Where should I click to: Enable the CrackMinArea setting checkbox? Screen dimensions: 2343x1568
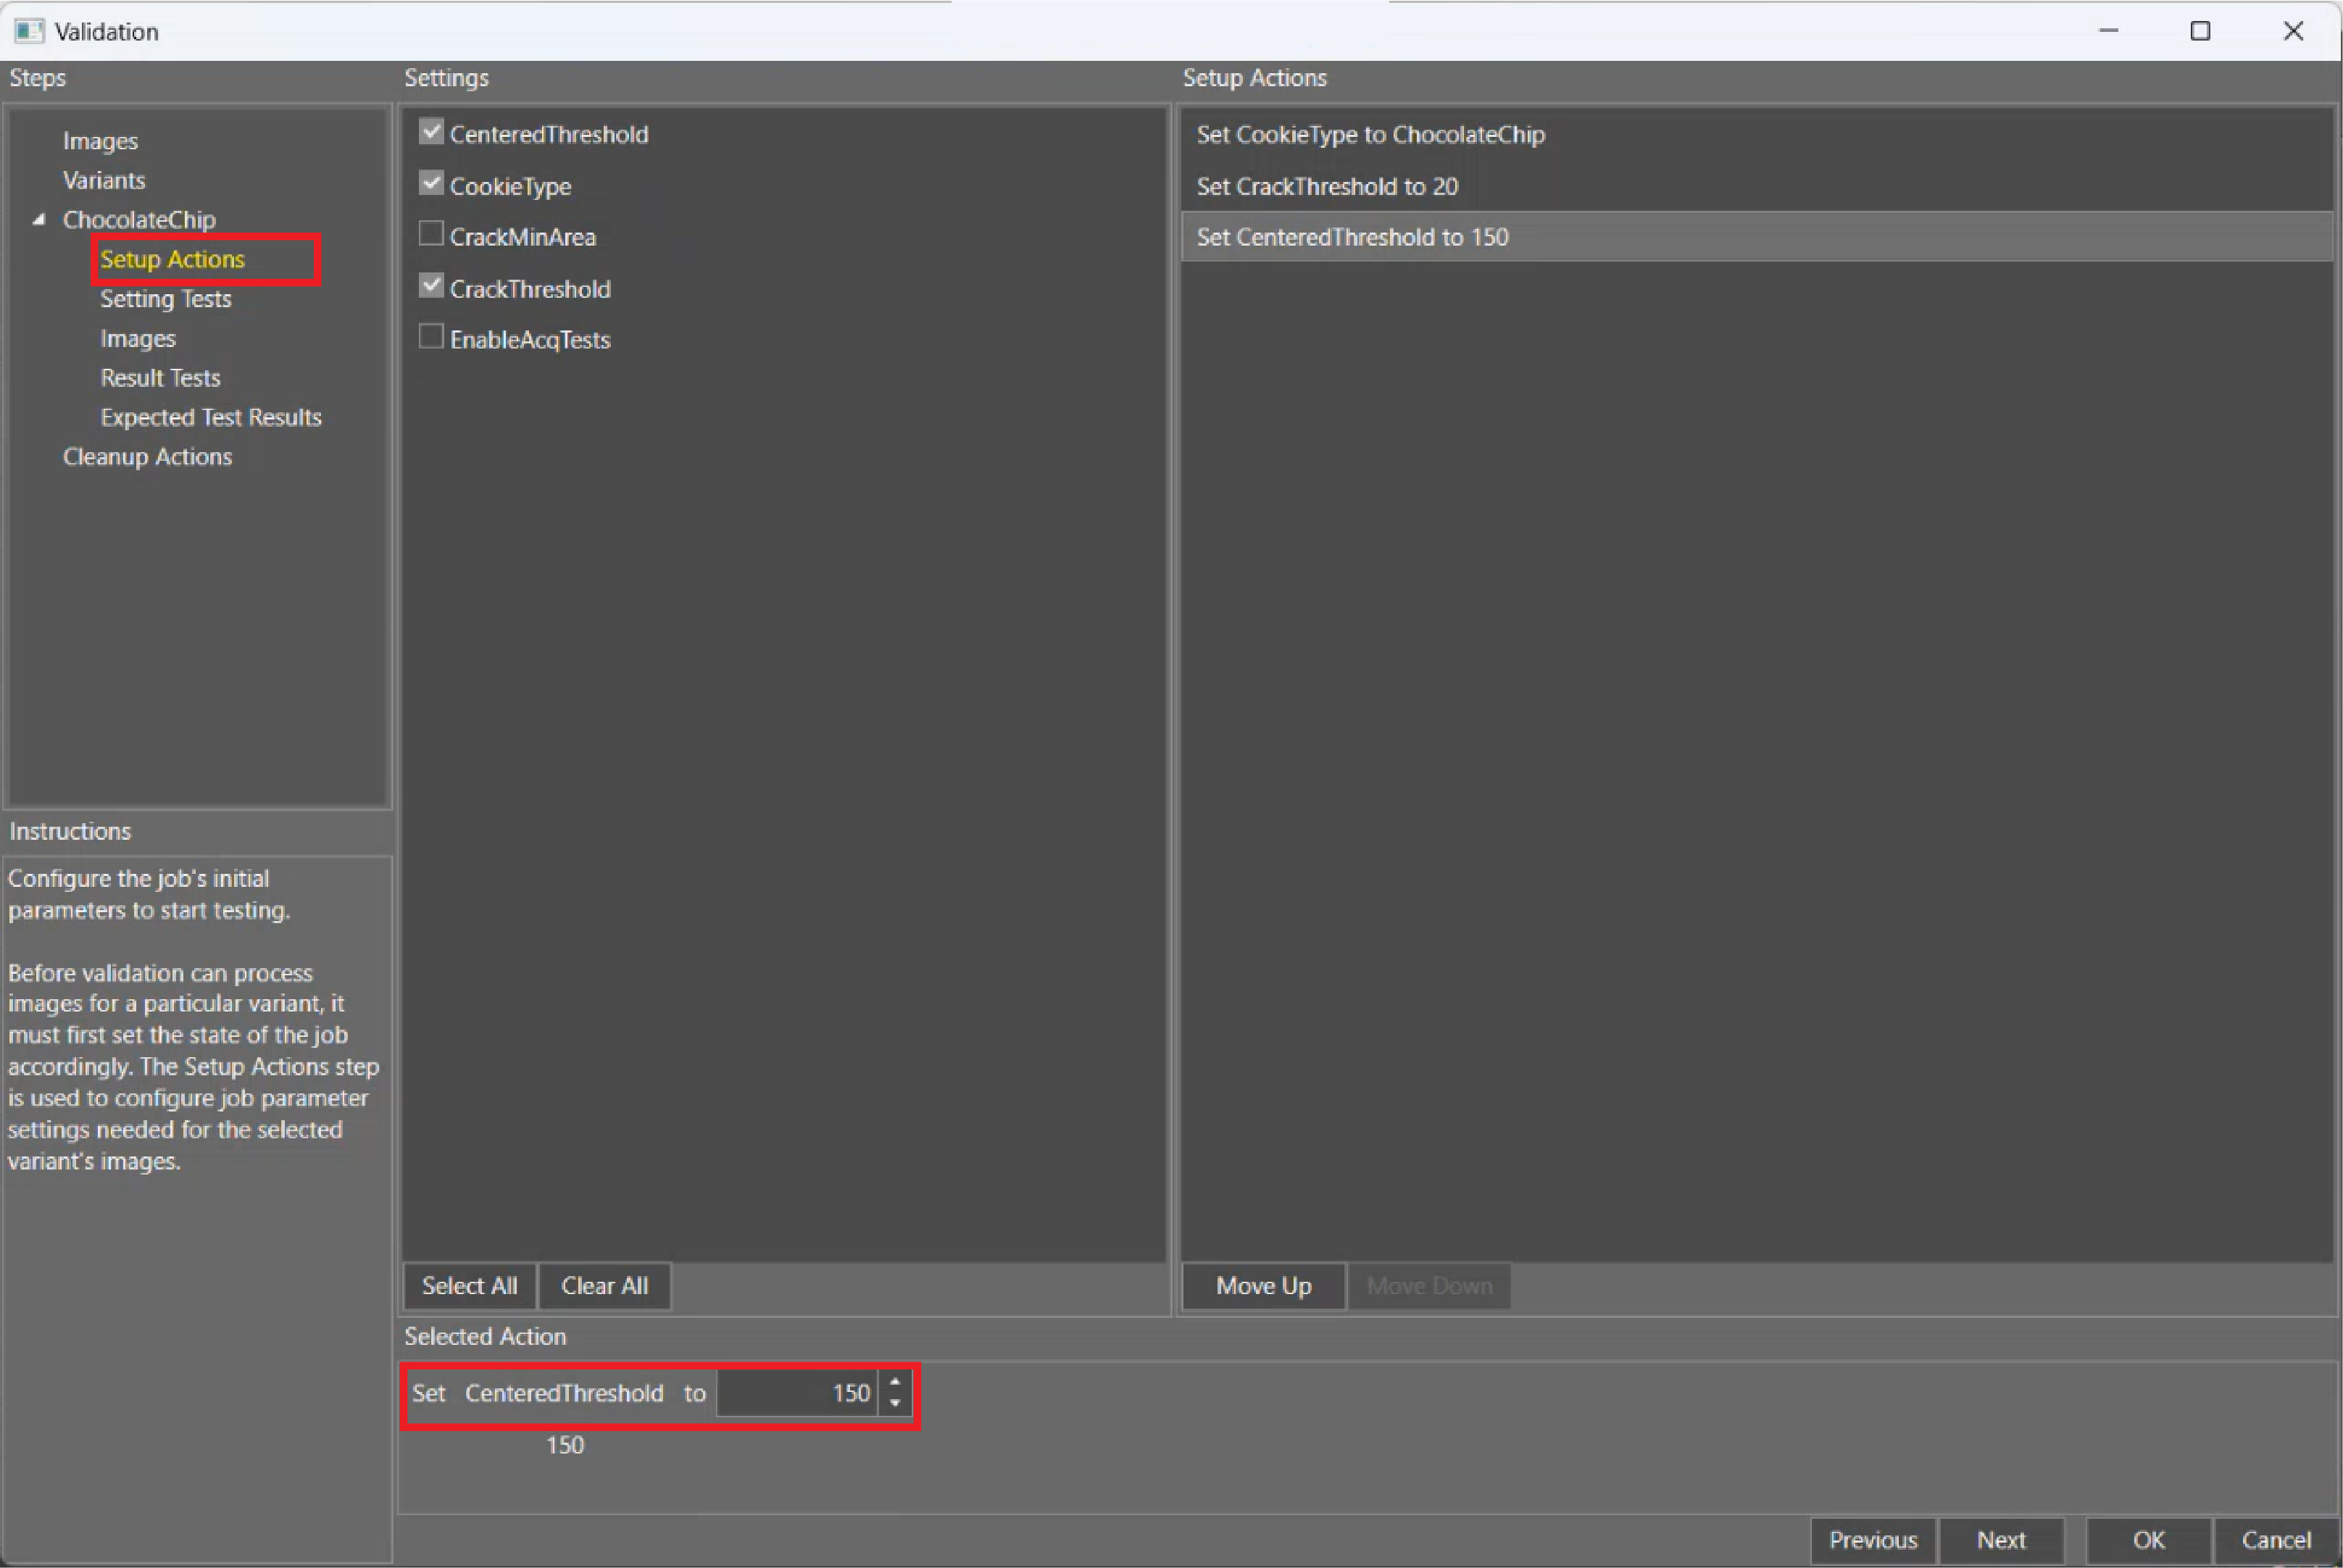(x=431, y=235)
